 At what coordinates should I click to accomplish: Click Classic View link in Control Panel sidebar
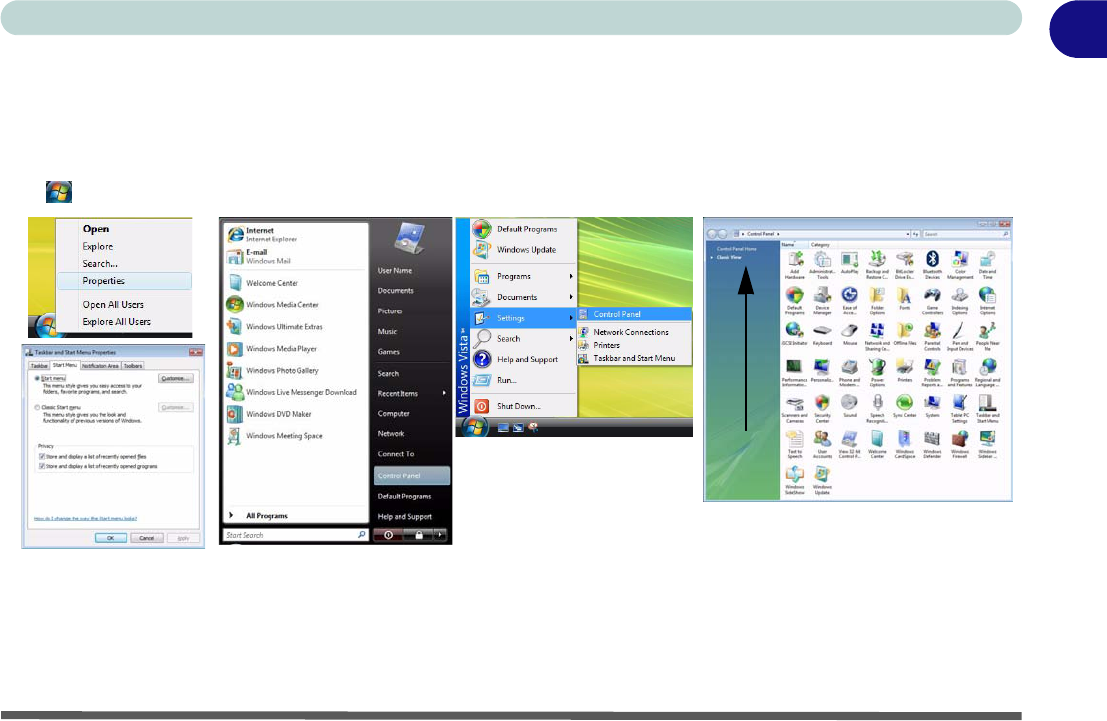click(x=729, y=257)
